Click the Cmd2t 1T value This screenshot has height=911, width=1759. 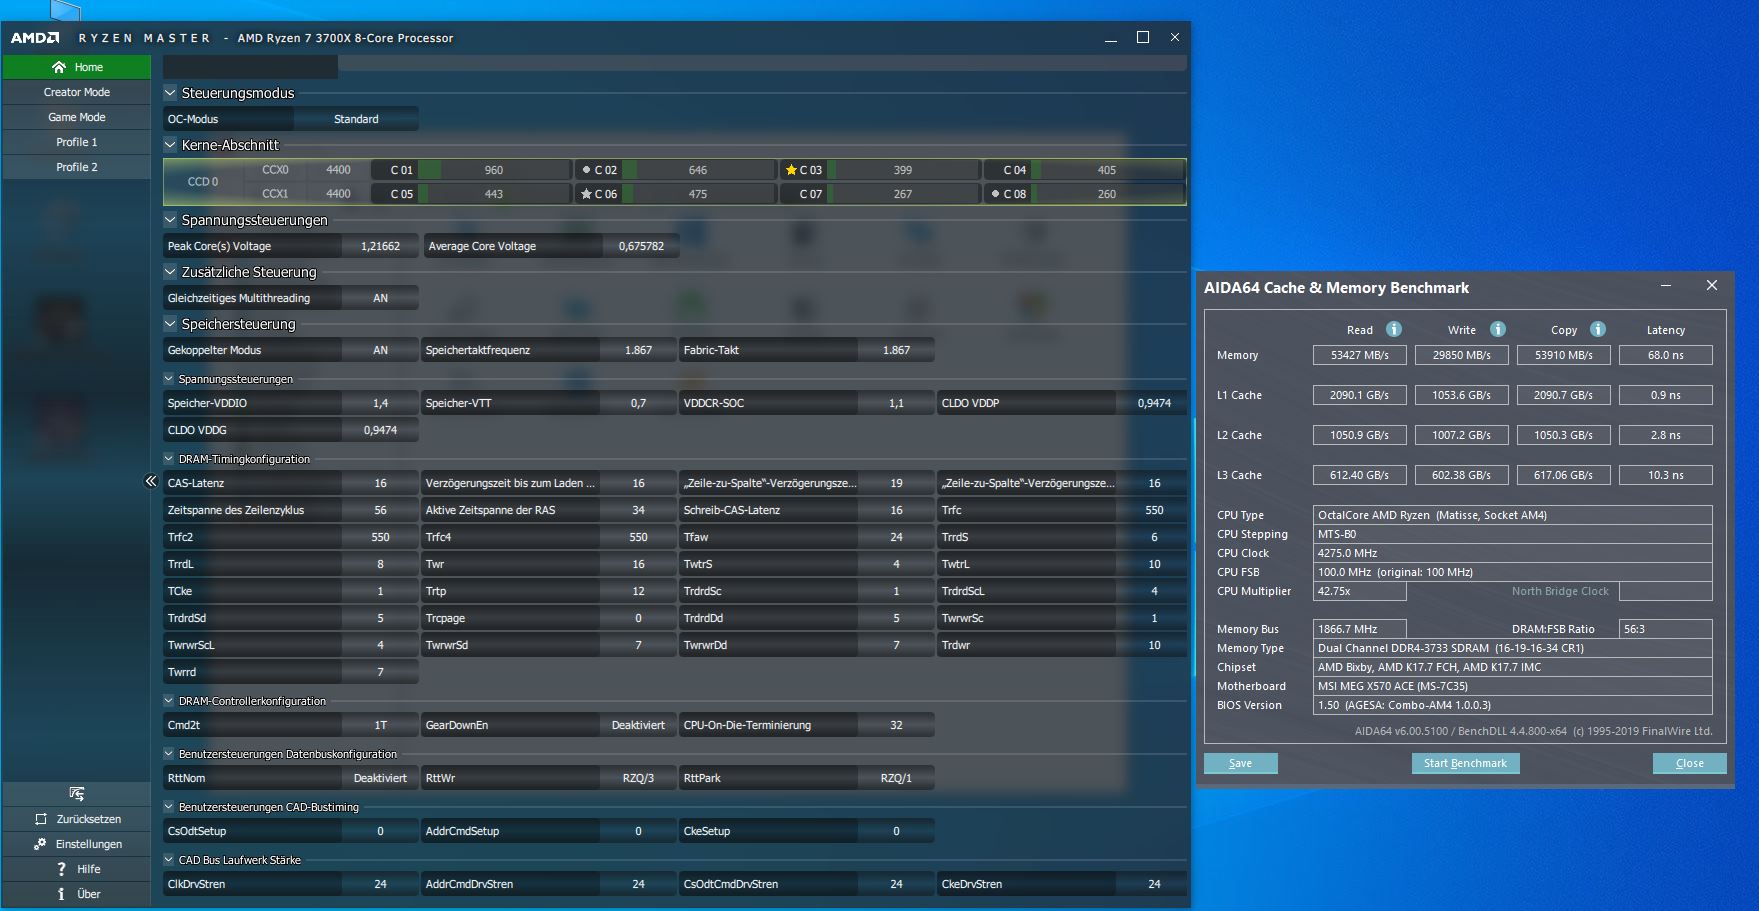(x=380, y=725)
